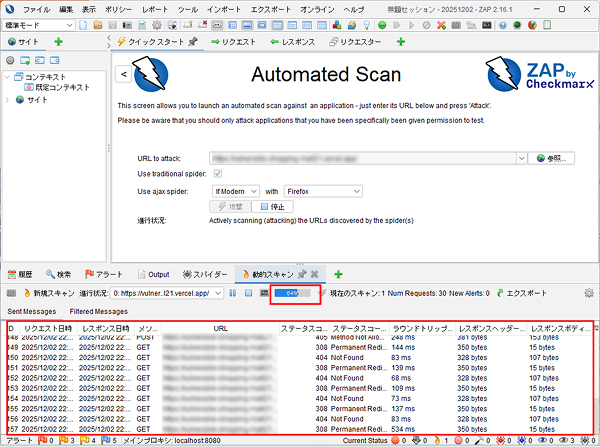Open the ポリシー menu
The width and height of the screenshot is (600, 447).
[x=118, y=9]
